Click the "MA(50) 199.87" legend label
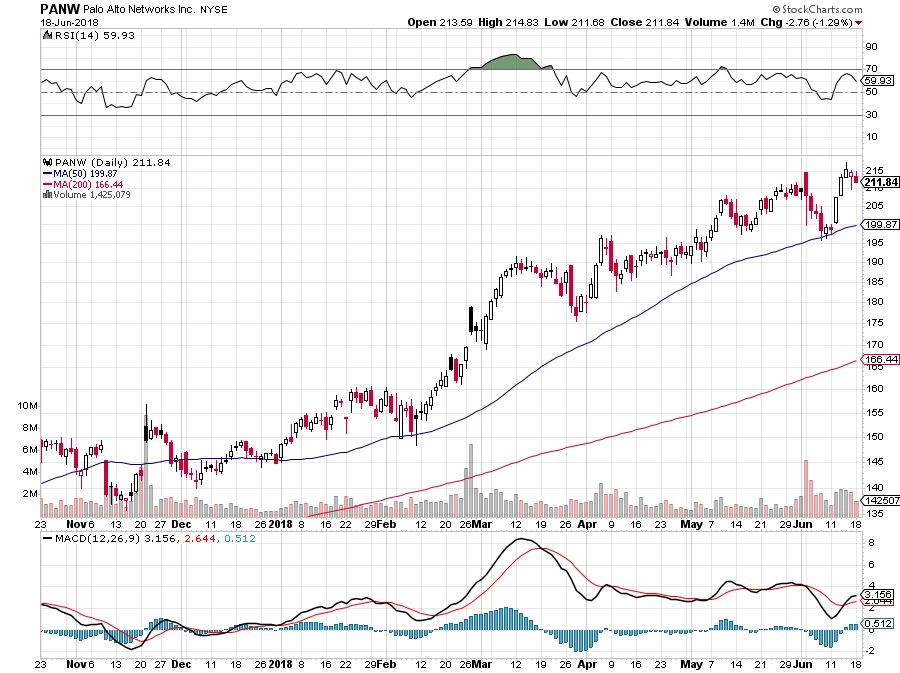Viewport: 900px width, 673px height. [85, 173]
